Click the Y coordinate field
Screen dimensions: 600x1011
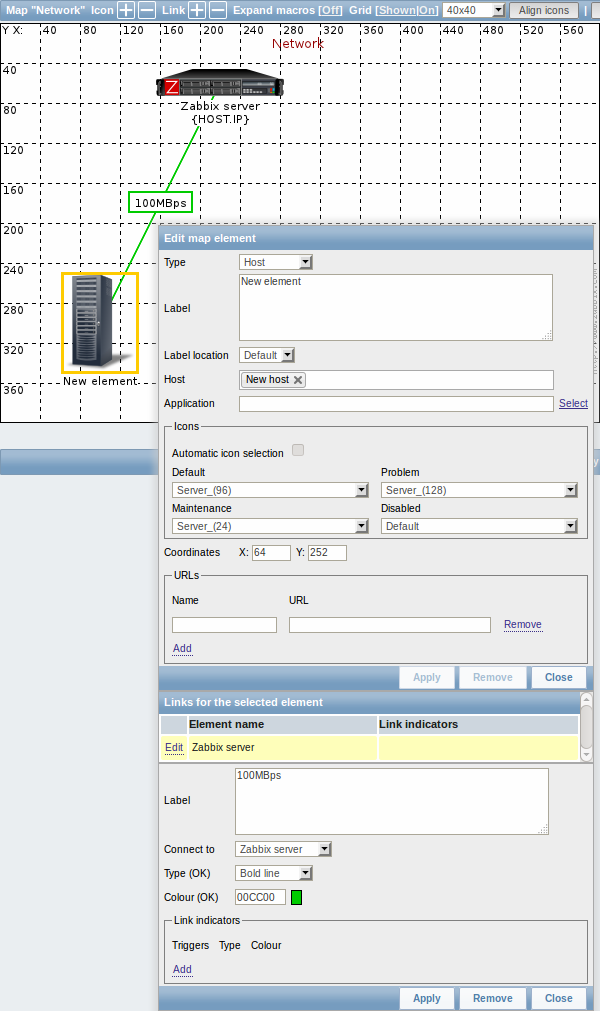327,553
